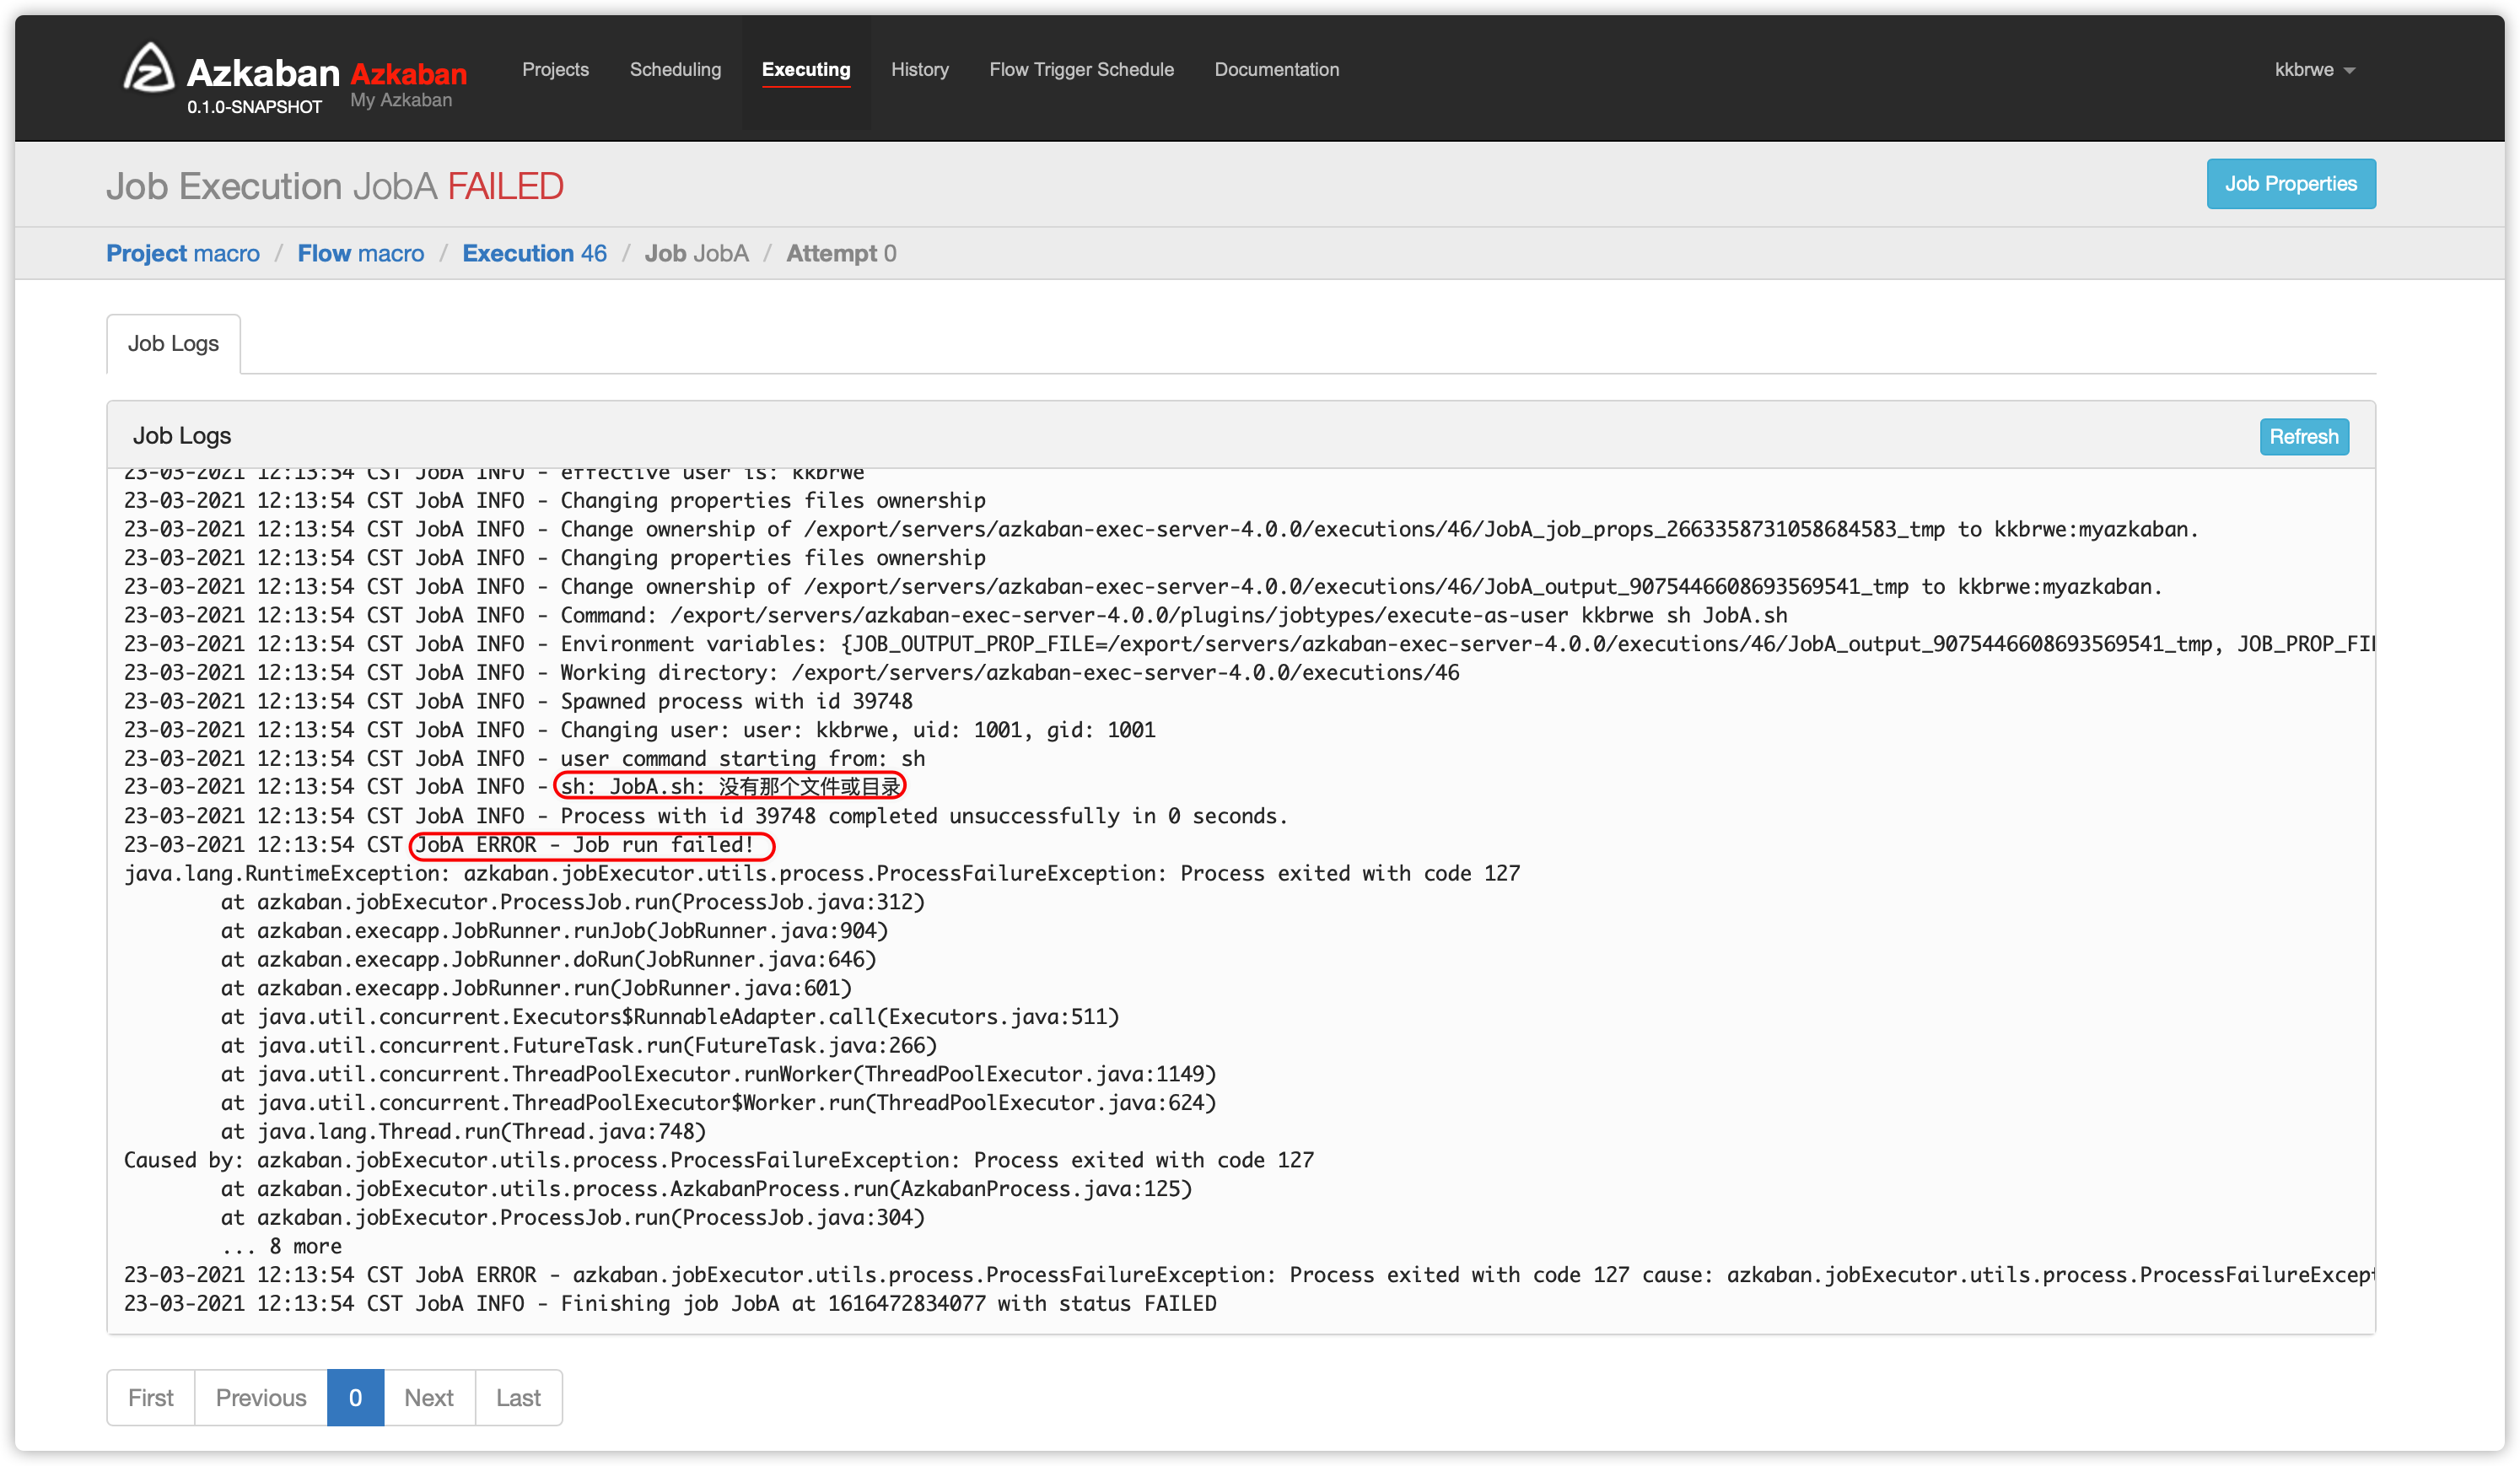Click the Azkaban brand name text
This screenshot has height=1466, width=2520.
coord(263,72)
